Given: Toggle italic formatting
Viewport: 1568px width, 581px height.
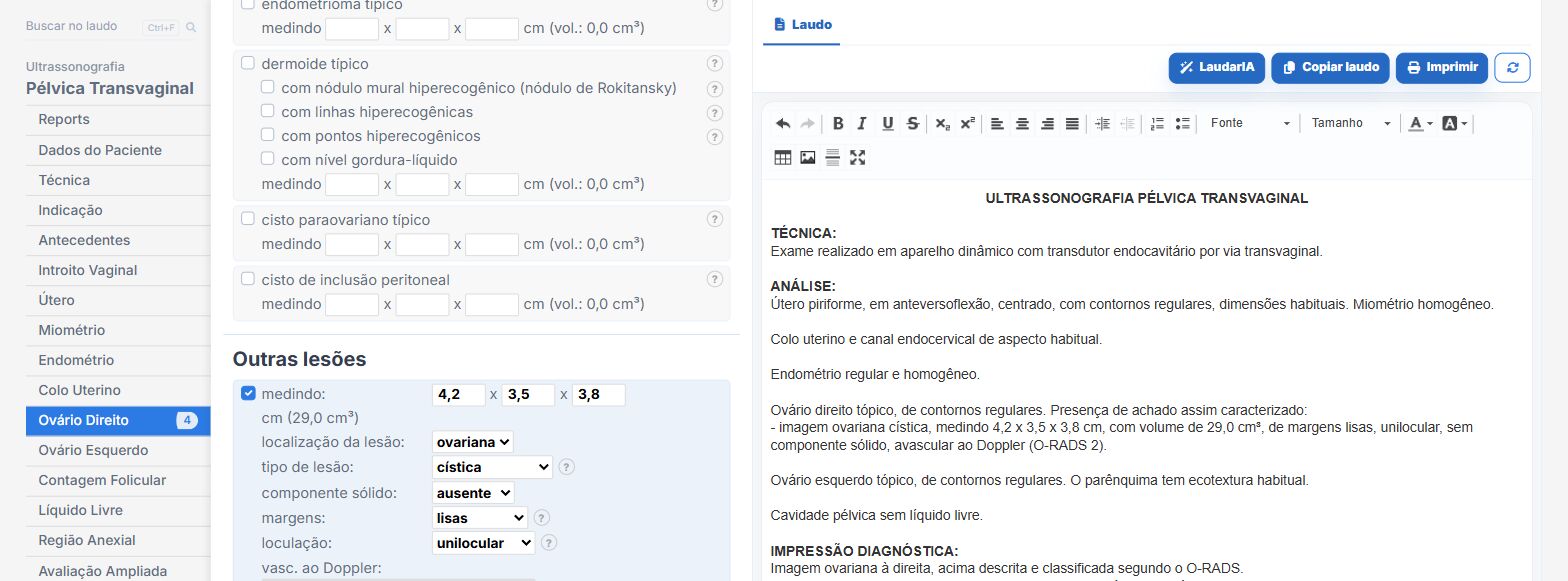Looking at the screenshot, I should pos(862,124).
